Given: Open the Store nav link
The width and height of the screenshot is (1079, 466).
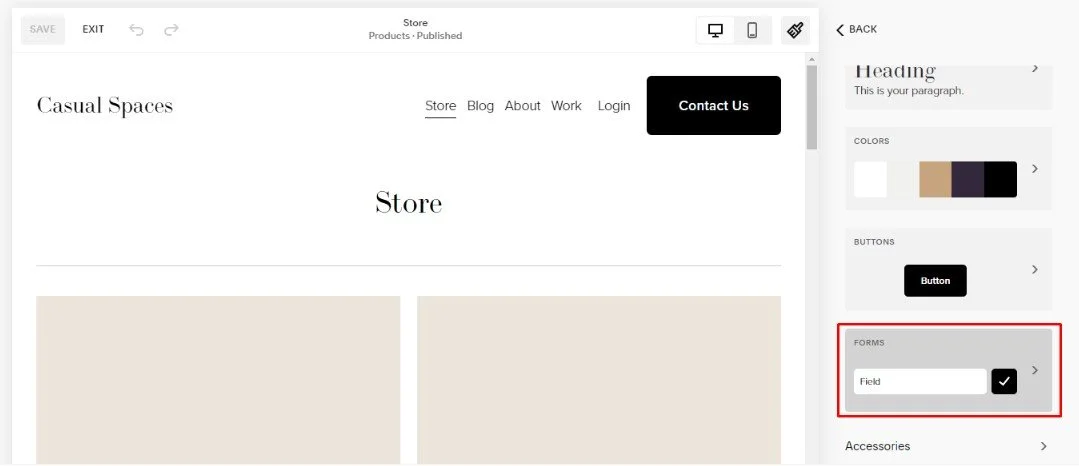Looking at the screenshot, I should [440, 106].
